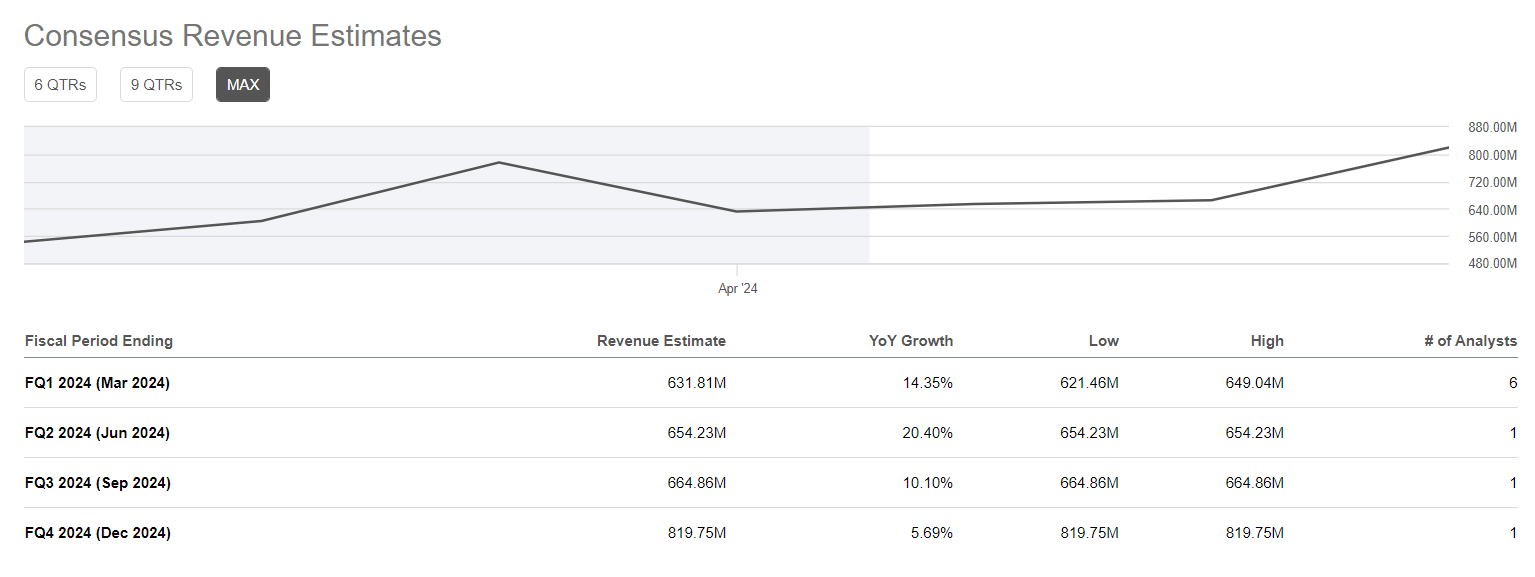Click the active MAX range toggle
This screenshot has height=577, width=1535.
(x=242, y=84)
